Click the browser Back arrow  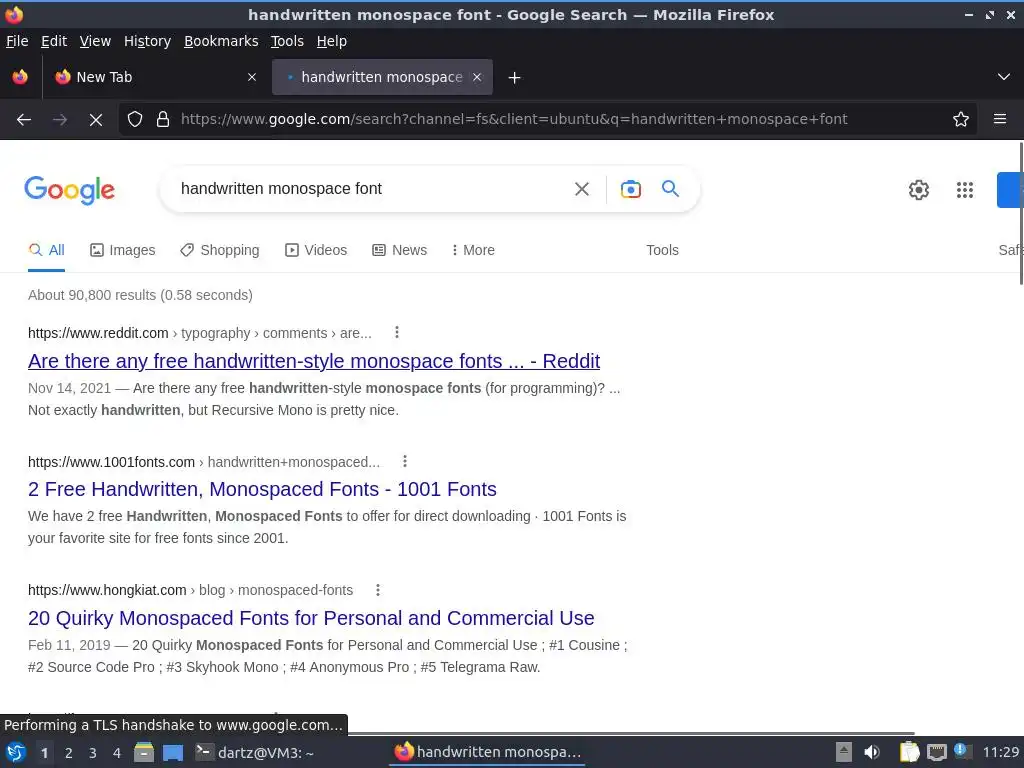(24, 120)
